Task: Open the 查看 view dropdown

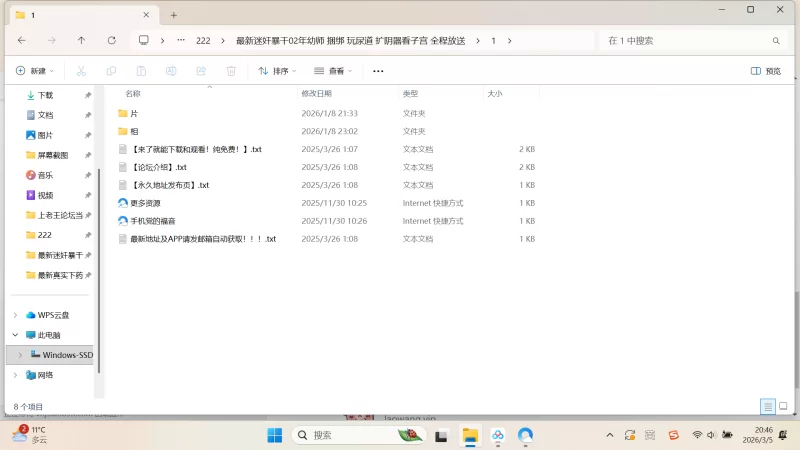Action: click(334, 71)
